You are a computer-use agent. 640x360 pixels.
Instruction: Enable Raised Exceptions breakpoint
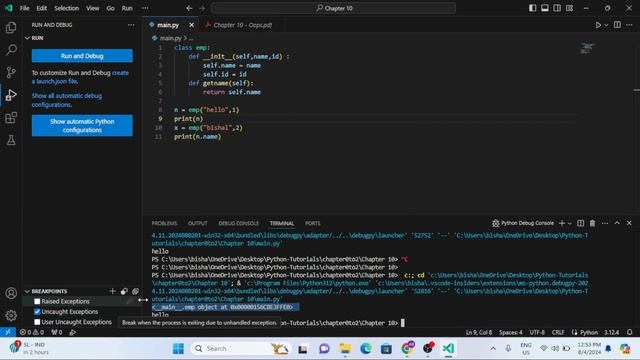click(37, 301)
